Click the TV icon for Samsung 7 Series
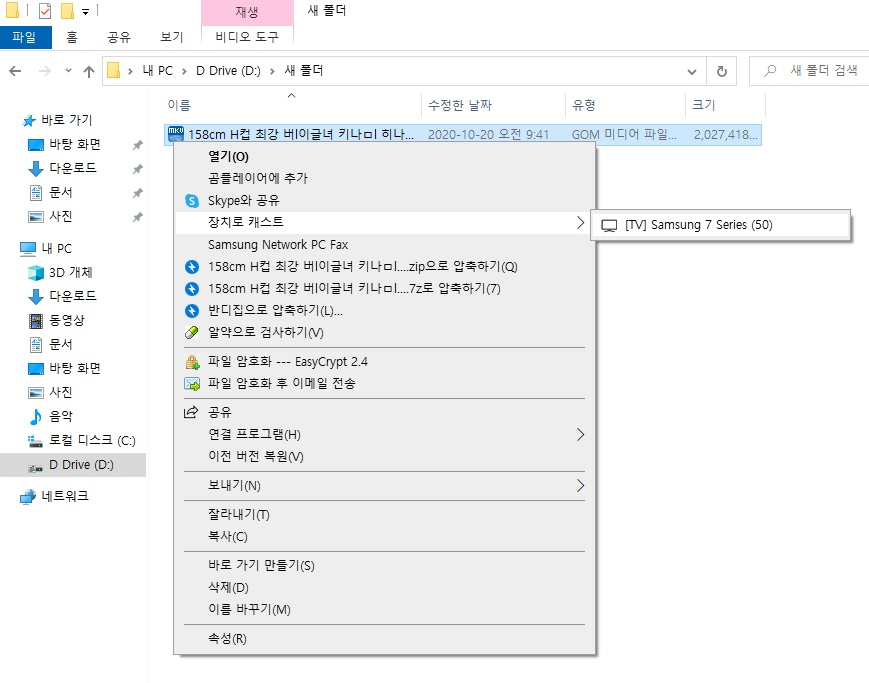This screenshot has width=869, height=683. 609,225
